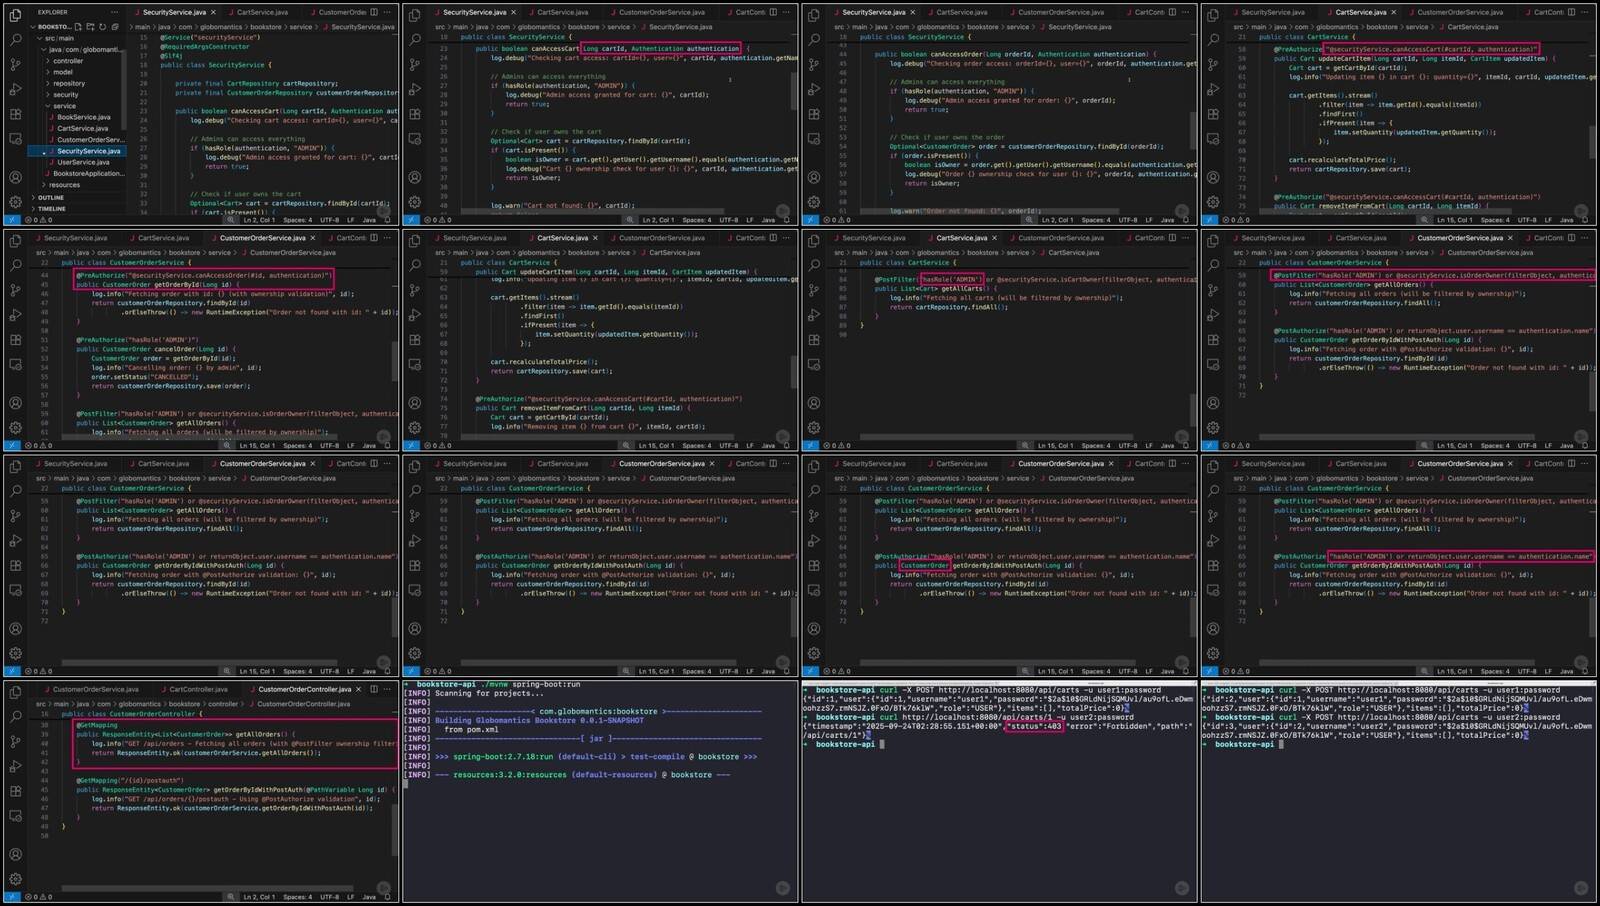Open Search in the window showing the Explorer file tree
This screenshot has width=1600, height=906.
[15, 39]
